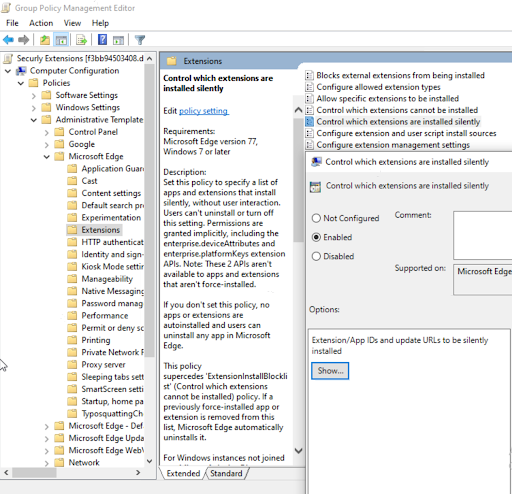512x494 pixels.
Task: Open the Action menu
Action: point(41,23)
